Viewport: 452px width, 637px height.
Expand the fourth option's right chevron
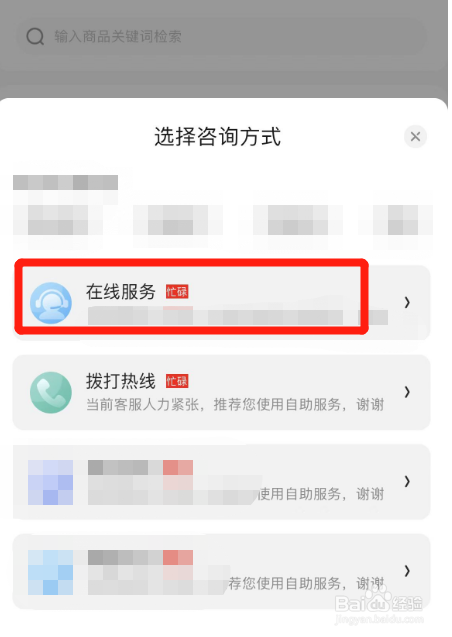point(407,571)
